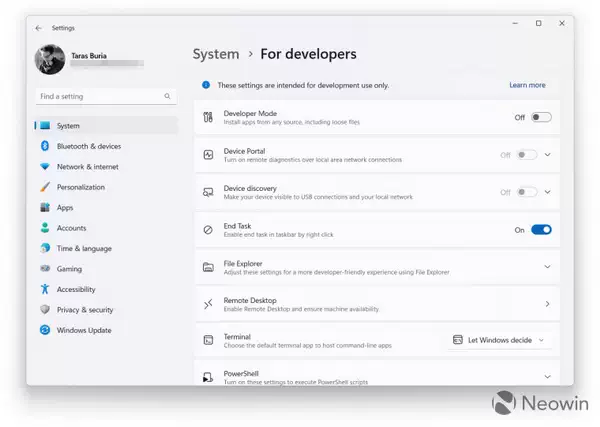600x427 pixels.
Task: Click the Apps icon in sidebar
Action: [45, 207]
